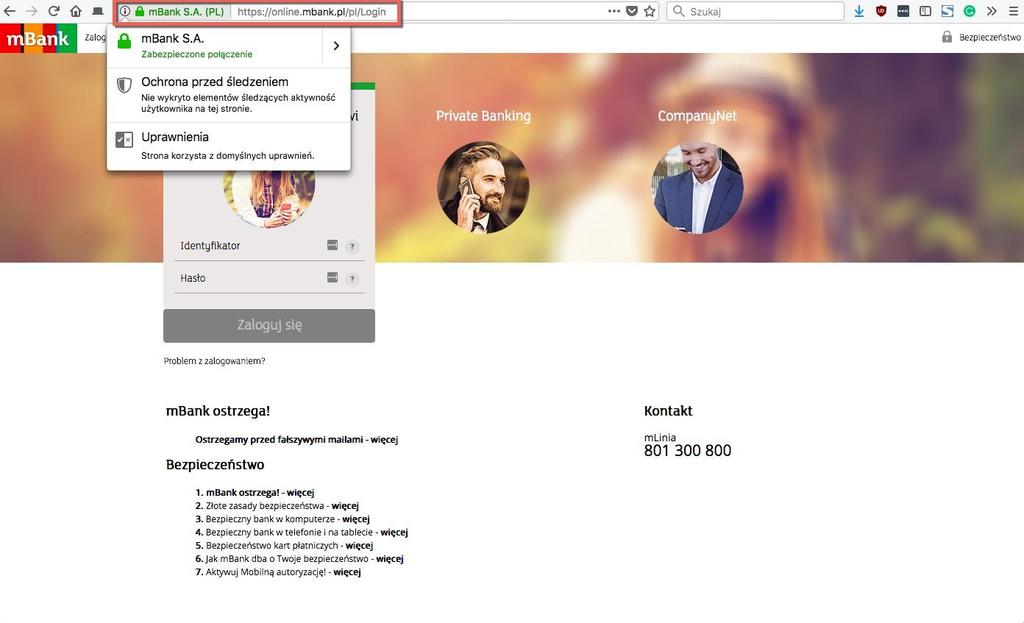Open the uBlock Origin shield icon
1024x623 pixels.
pyautogui.click(x=881, y=11)
